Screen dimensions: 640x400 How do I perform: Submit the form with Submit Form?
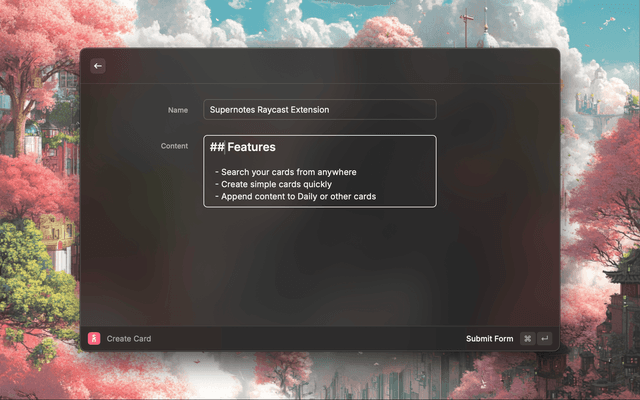coord(489,338)
